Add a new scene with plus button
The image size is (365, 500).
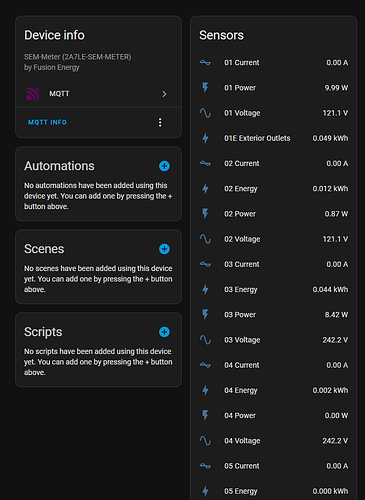pyautogui.click(x=164, y=249)
